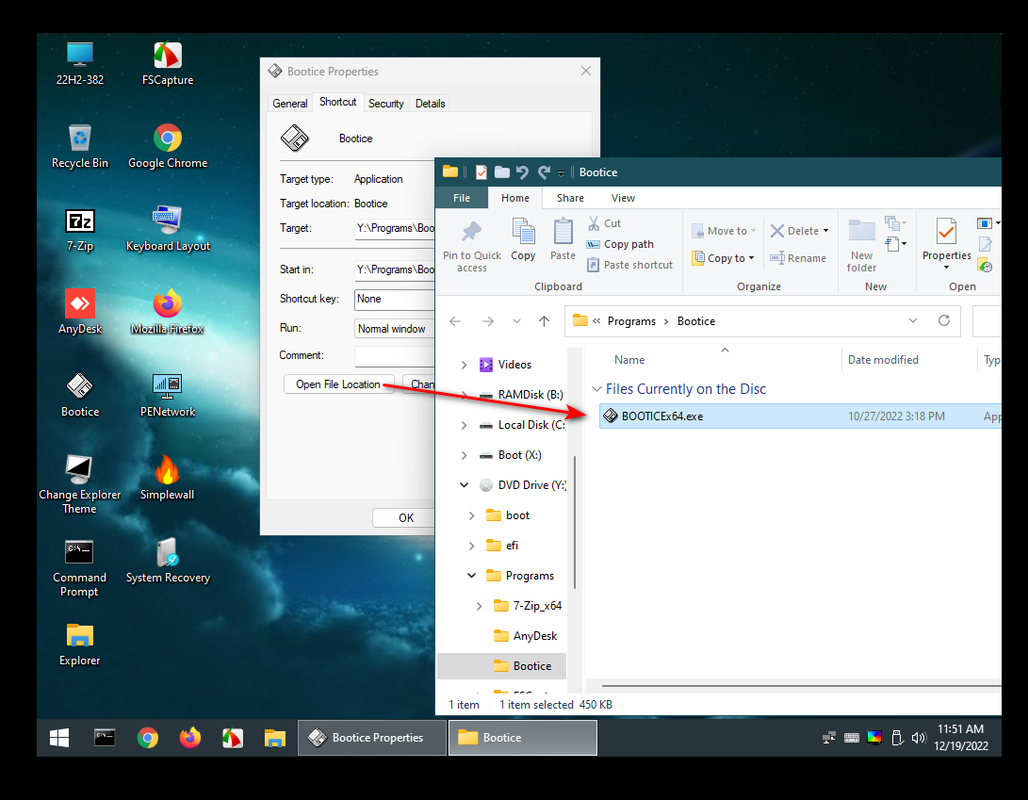Click the New folder ribbon button
This screenshot has width=1028, height=800.
pos(861,246)
